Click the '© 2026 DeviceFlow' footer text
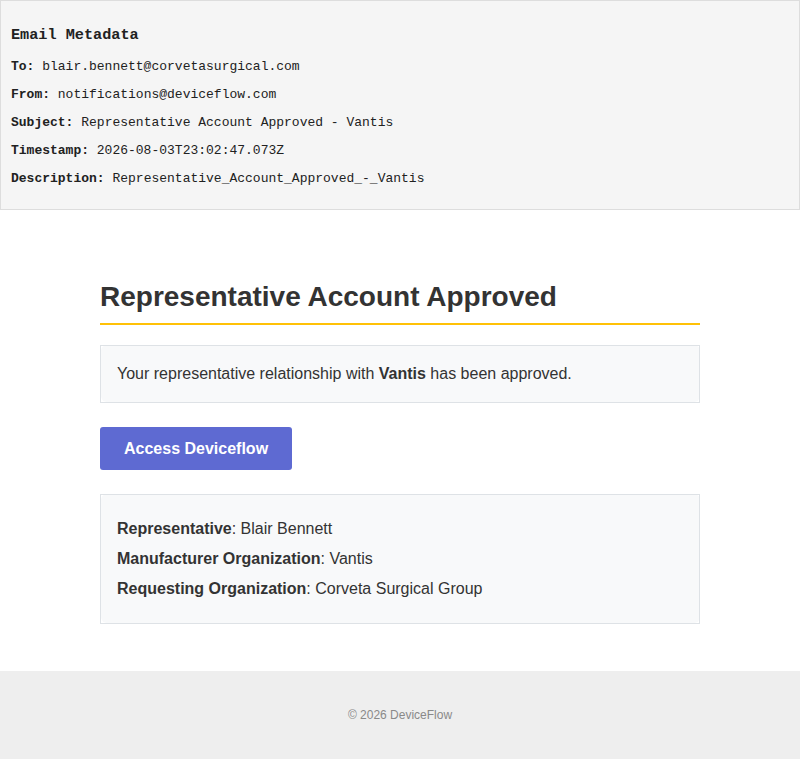 (x=400, y=715)
